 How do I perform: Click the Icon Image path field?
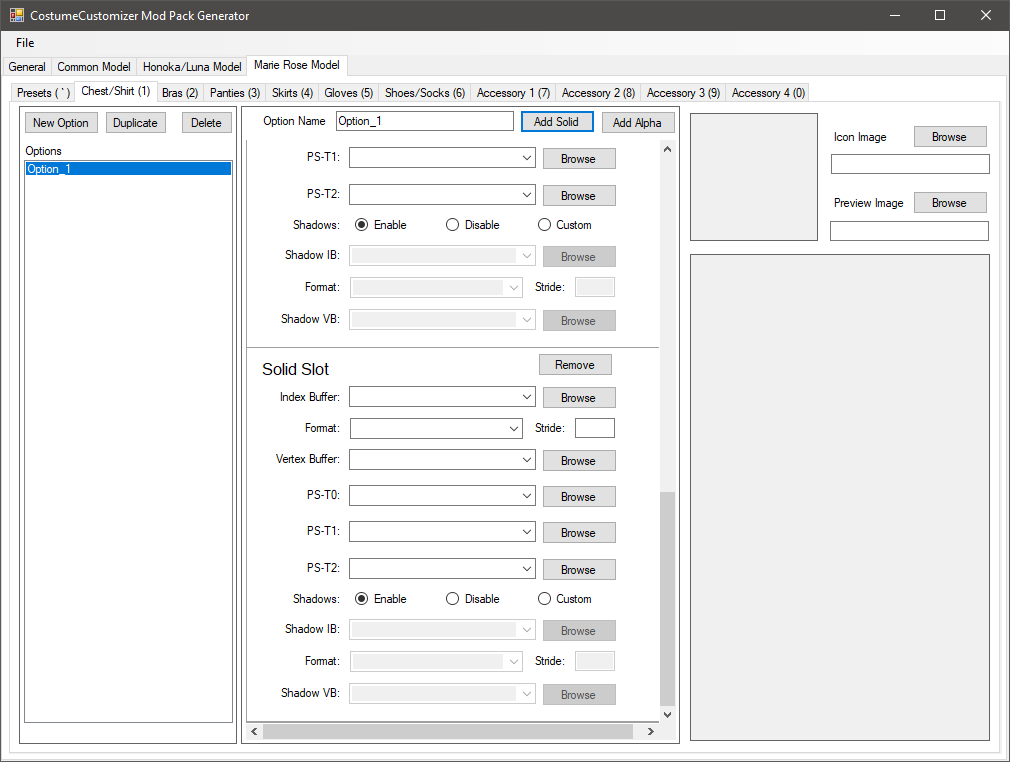[910, 164]
